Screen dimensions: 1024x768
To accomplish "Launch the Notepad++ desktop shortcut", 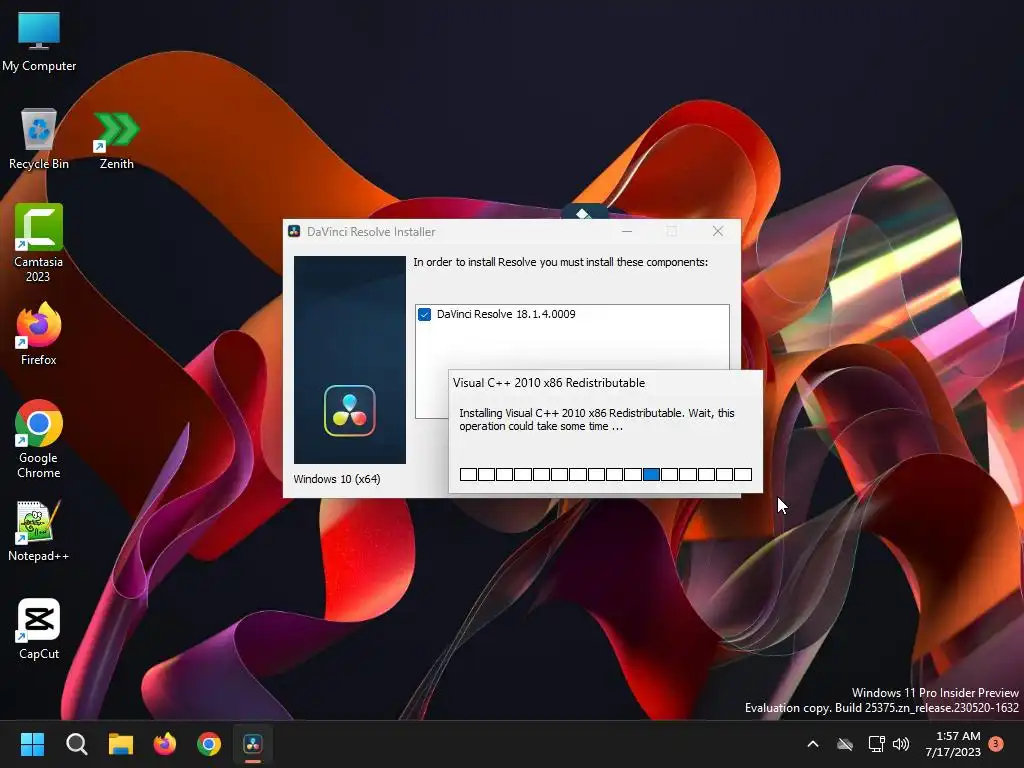I will (39, 531).
